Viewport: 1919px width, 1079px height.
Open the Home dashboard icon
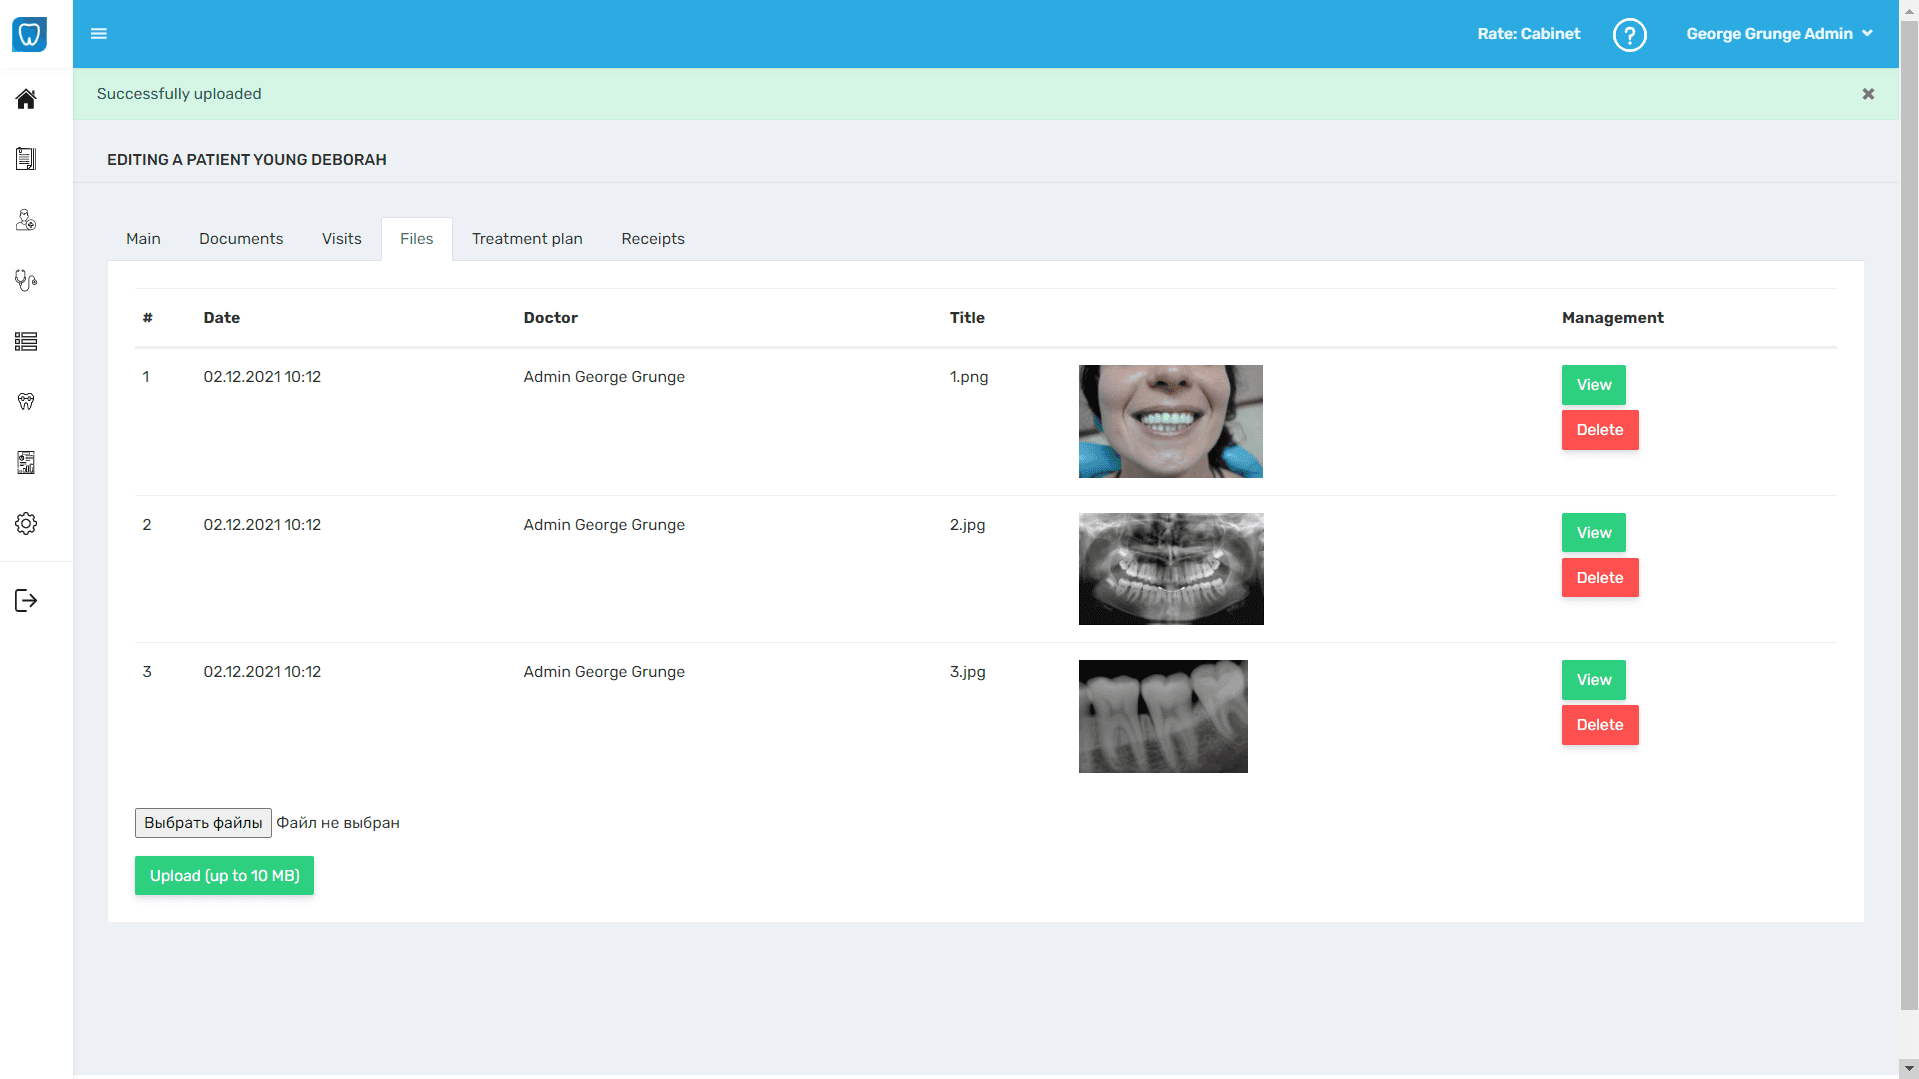(26, 99)
